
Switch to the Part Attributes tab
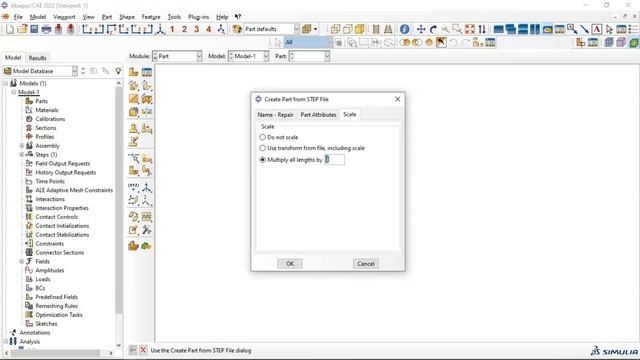[318, 115]
